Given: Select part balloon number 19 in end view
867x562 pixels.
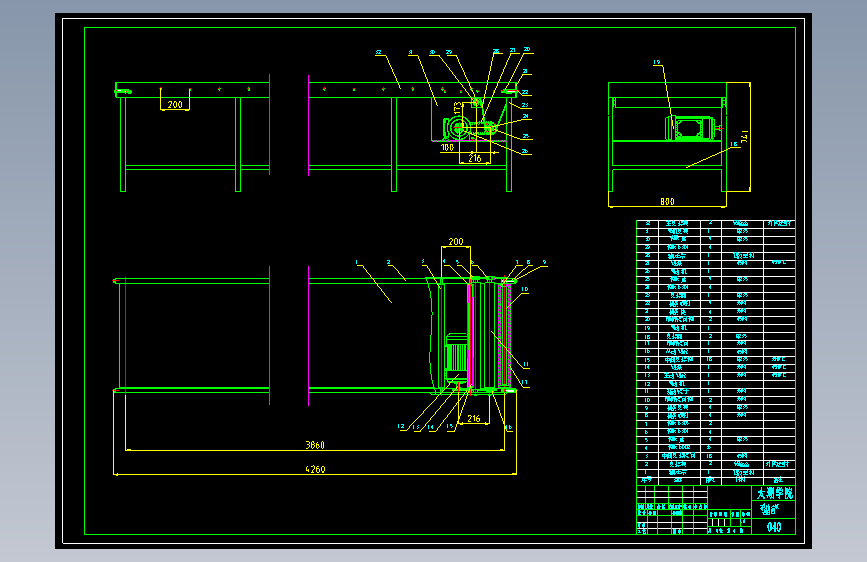Looking at the screenshot, I should click(x=656, y=63).
